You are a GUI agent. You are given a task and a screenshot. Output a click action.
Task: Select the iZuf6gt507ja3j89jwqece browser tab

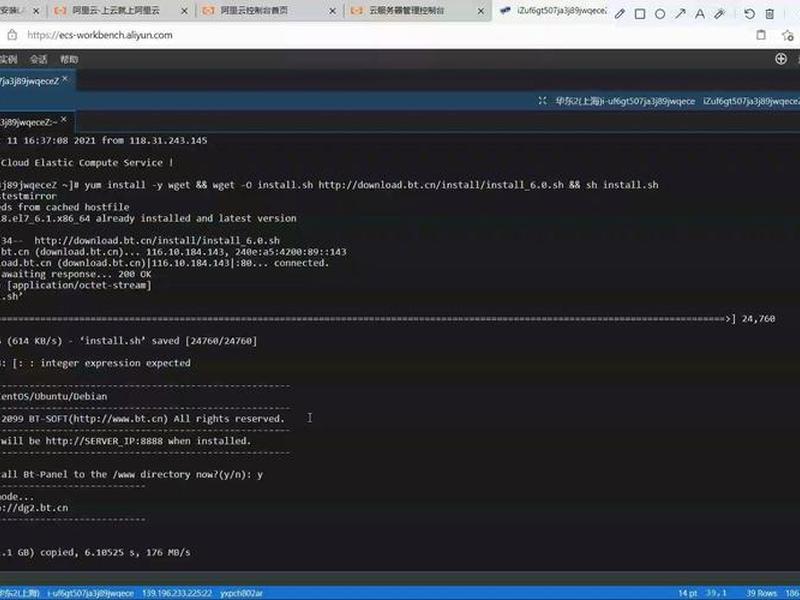coord(553,10)
